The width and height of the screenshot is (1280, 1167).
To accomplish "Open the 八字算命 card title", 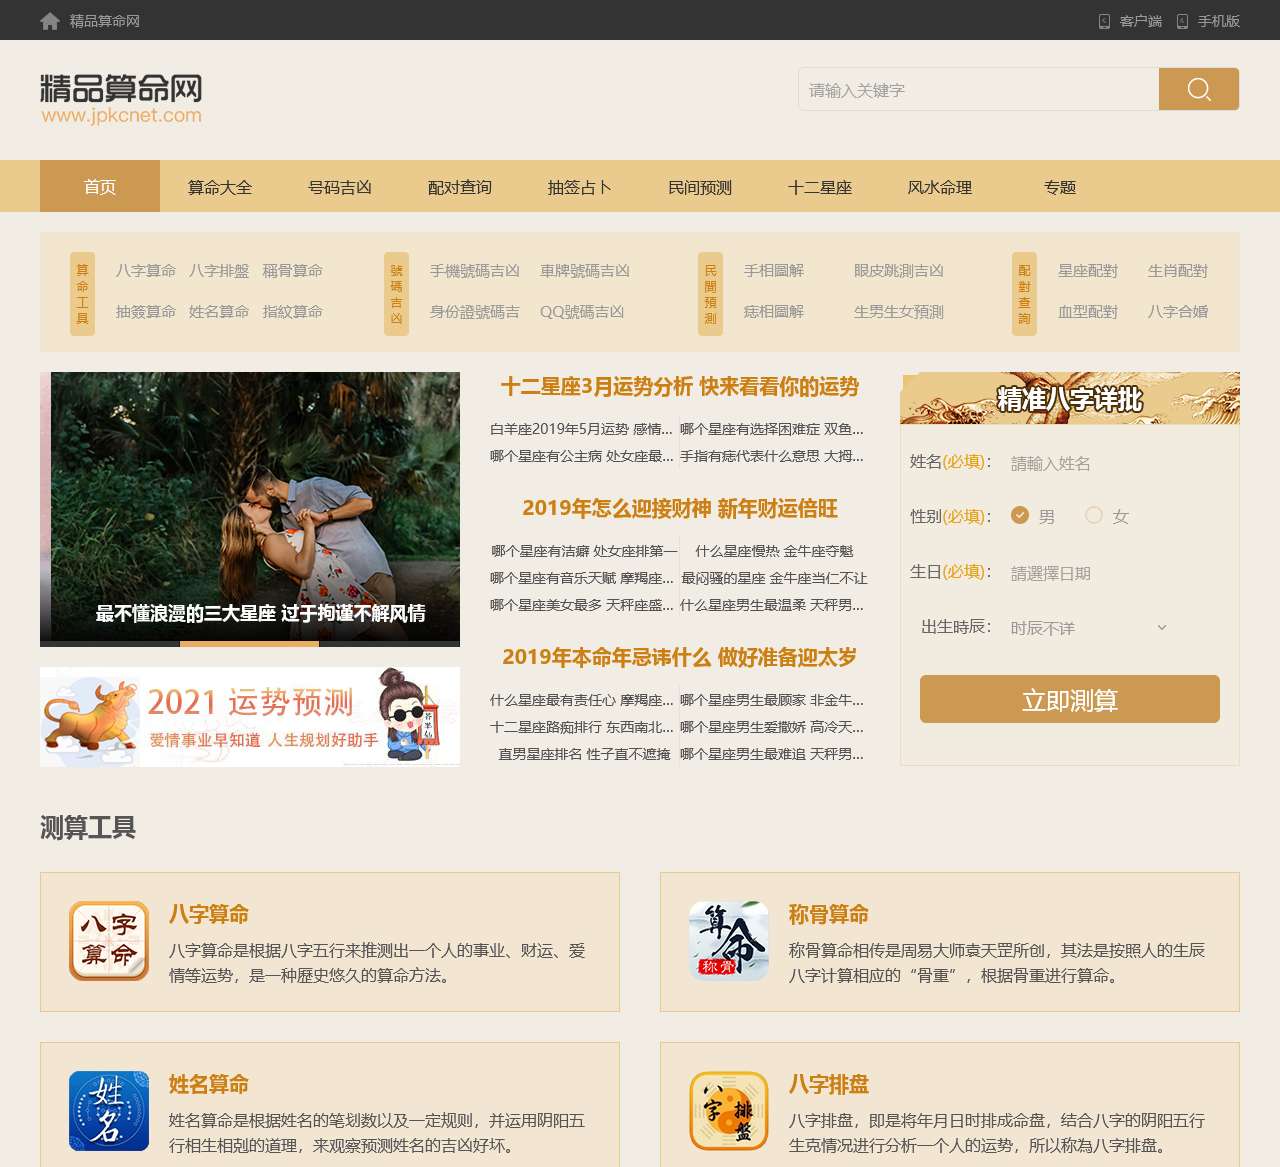I will click(209, 914).
